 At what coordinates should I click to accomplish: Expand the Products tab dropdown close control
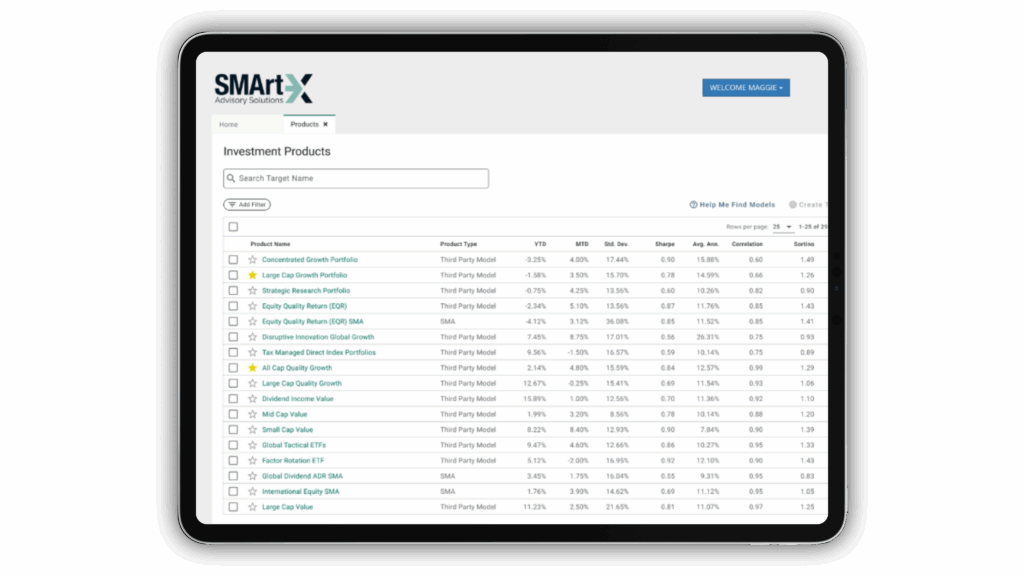tap(326, 124)
